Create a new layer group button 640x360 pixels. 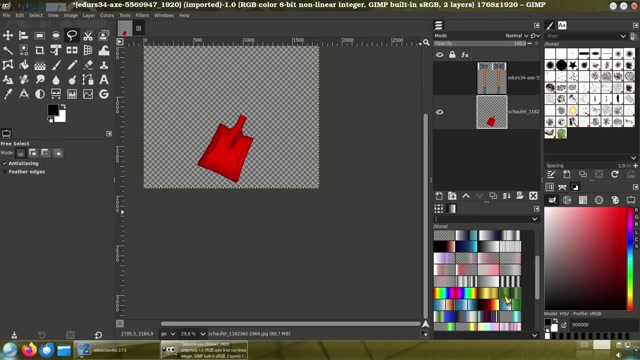coord(452,196)
